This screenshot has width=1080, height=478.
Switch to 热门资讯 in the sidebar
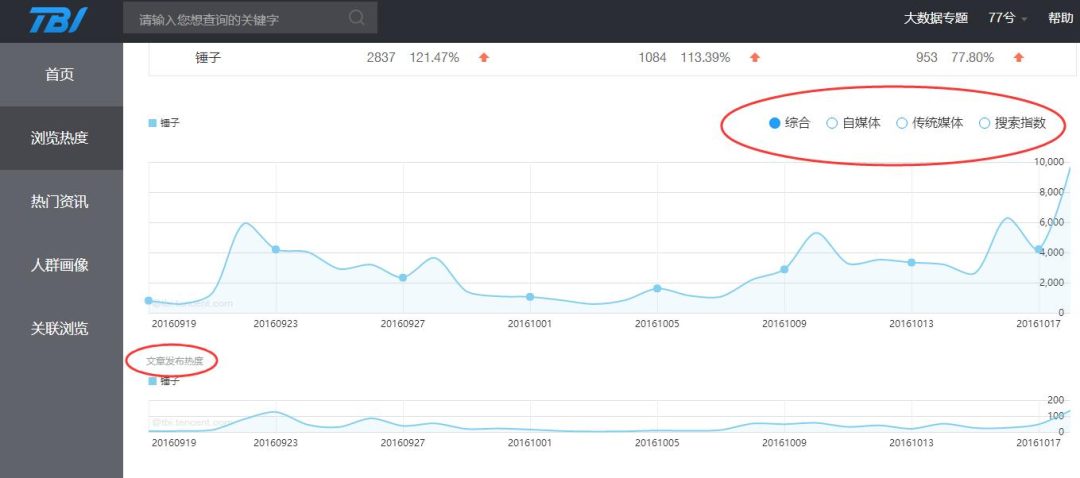[60, 202]
